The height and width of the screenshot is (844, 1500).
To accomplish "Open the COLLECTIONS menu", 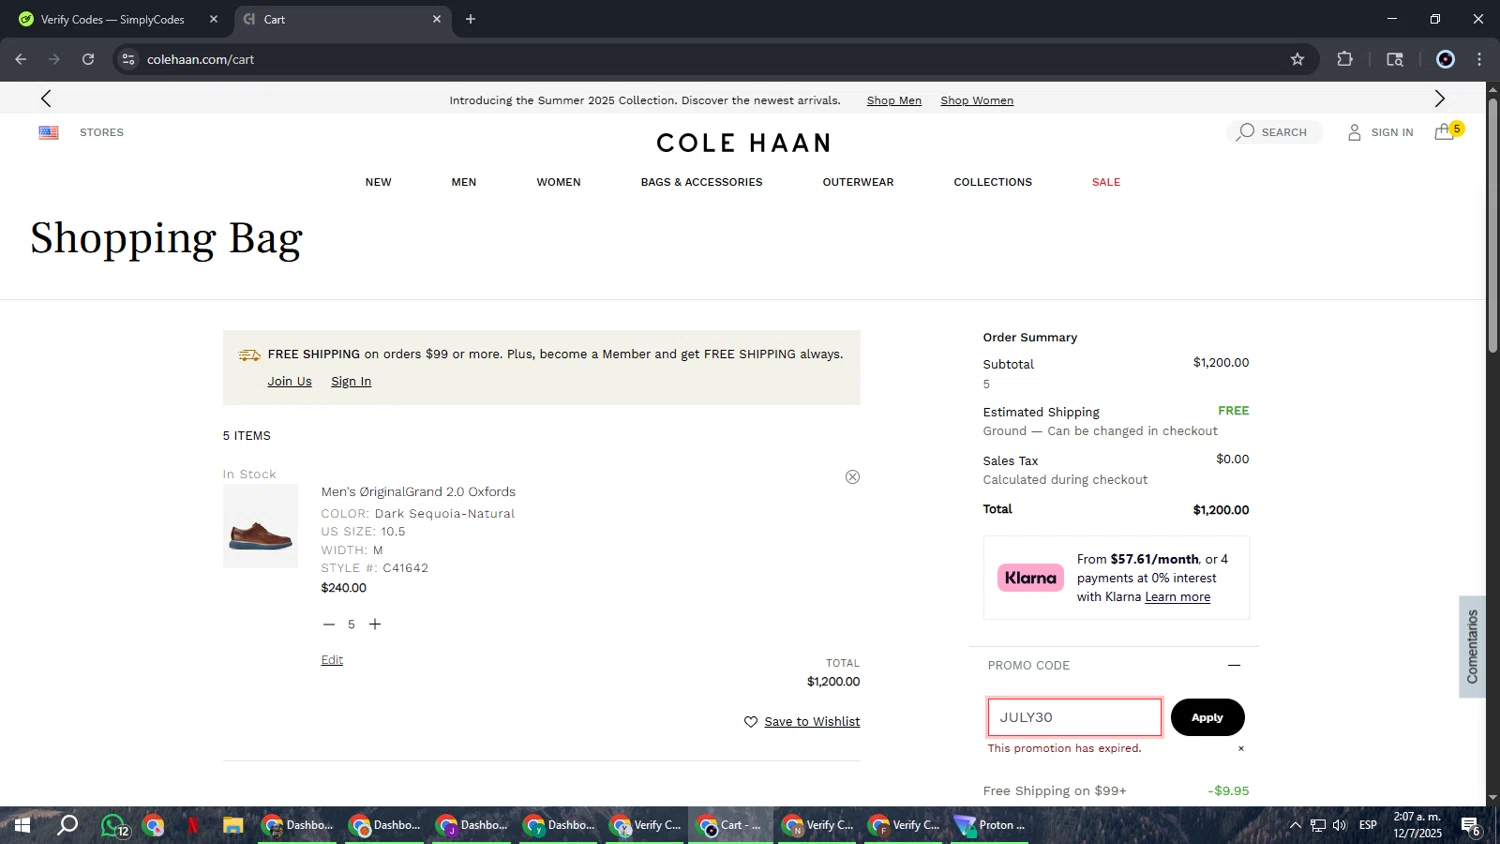I will pyautogui.click(x=993, y=182).
